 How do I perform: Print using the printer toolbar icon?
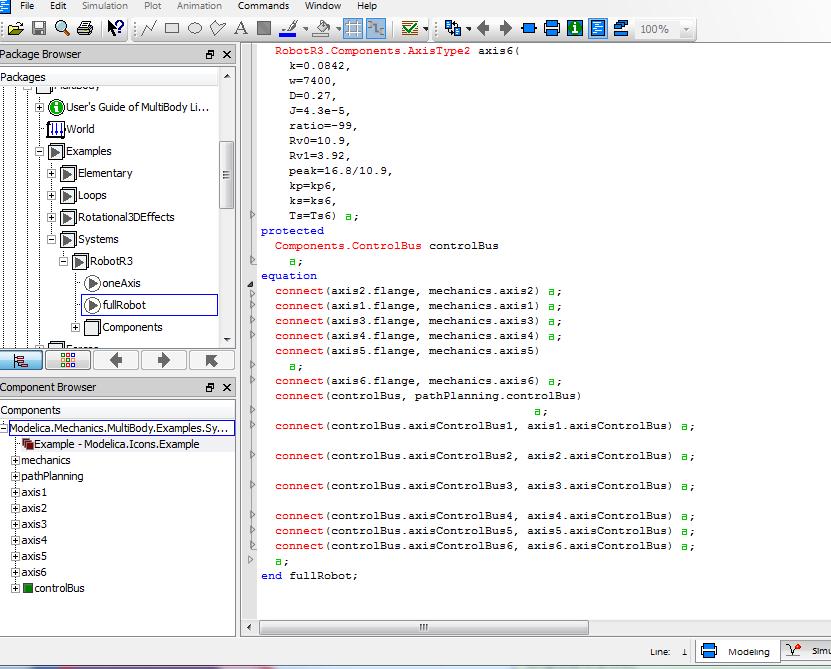[x=85, y=28]
